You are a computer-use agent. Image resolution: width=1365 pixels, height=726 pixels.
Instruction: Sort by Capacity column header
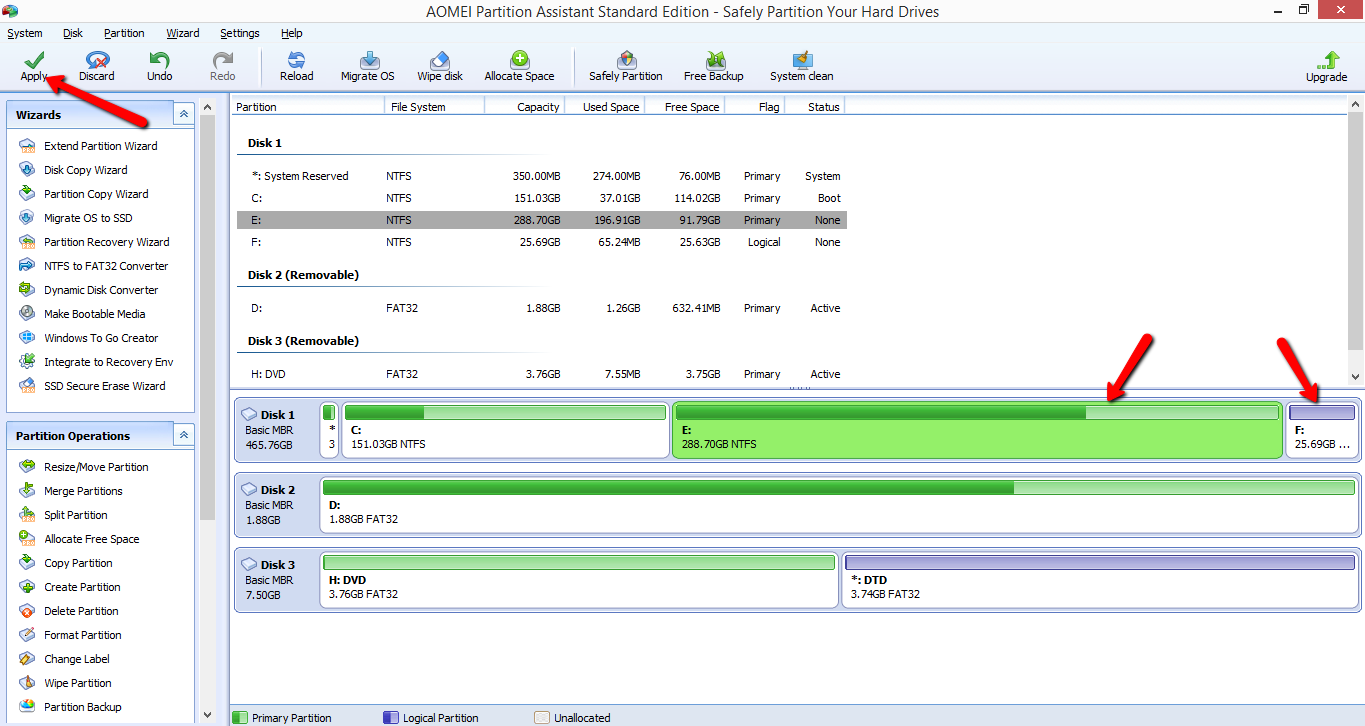tap(525, 107)
